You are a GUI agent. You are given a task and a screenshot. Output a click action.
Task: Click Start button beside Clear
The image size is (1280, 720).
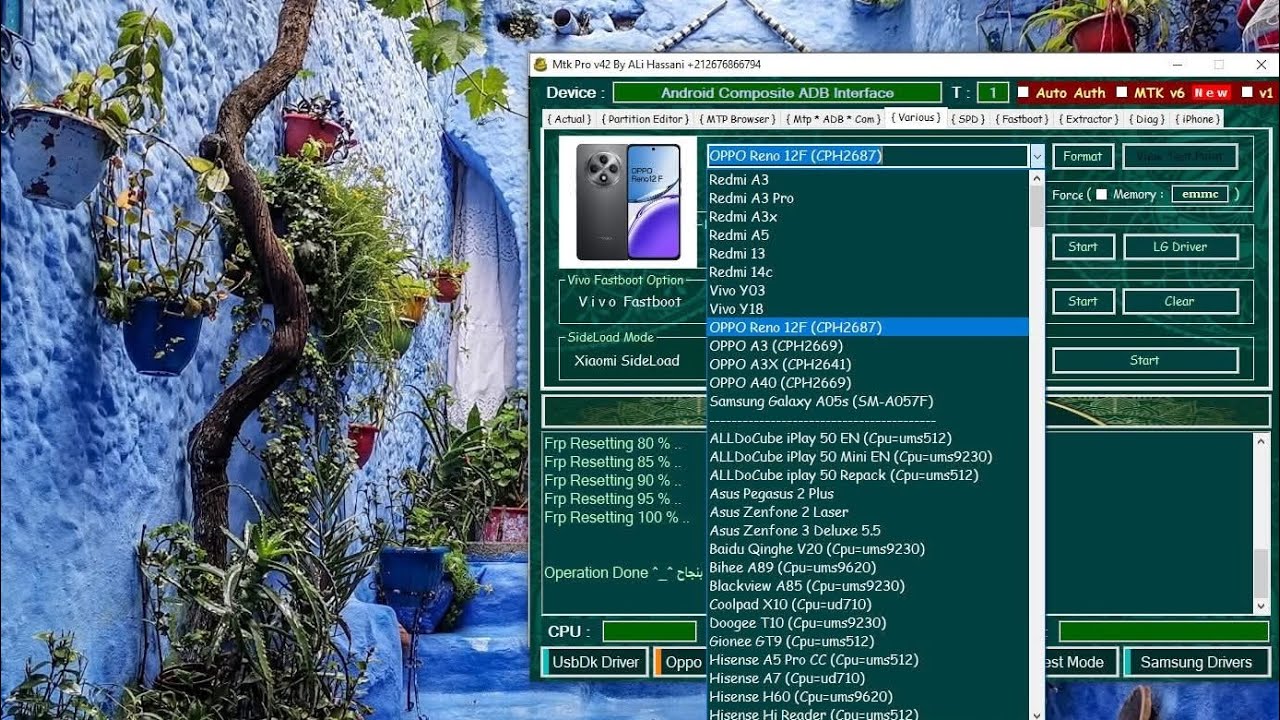tap(1083, 301)
